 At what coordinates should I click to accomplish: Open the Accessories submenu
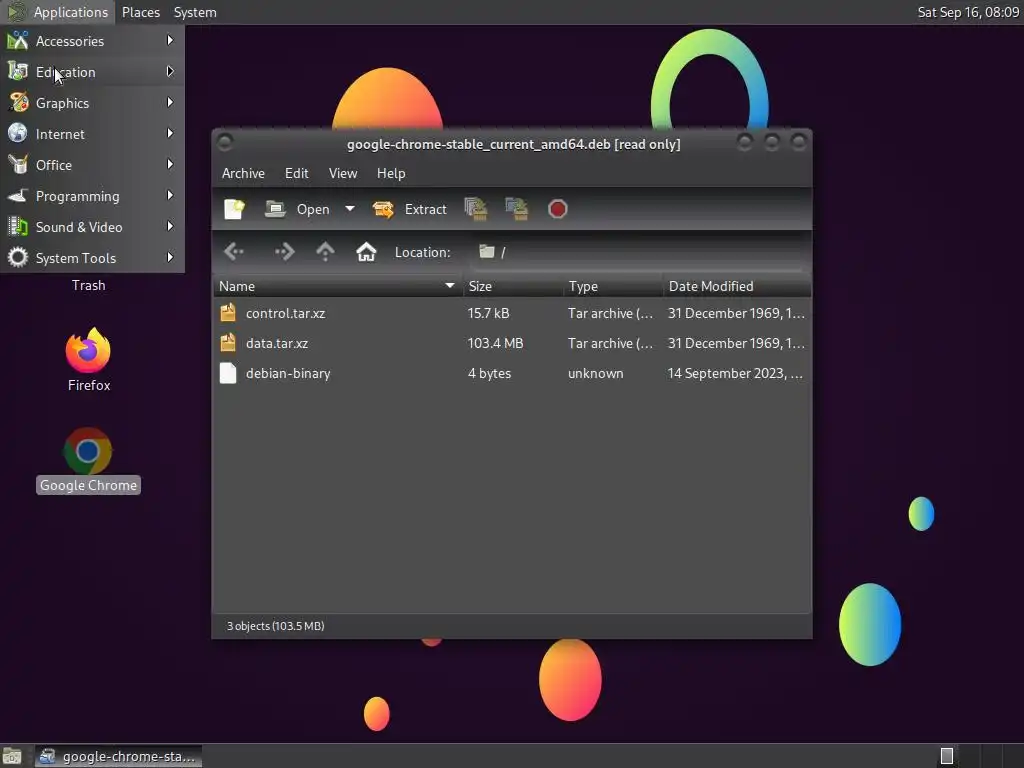[x=92, y=40]
